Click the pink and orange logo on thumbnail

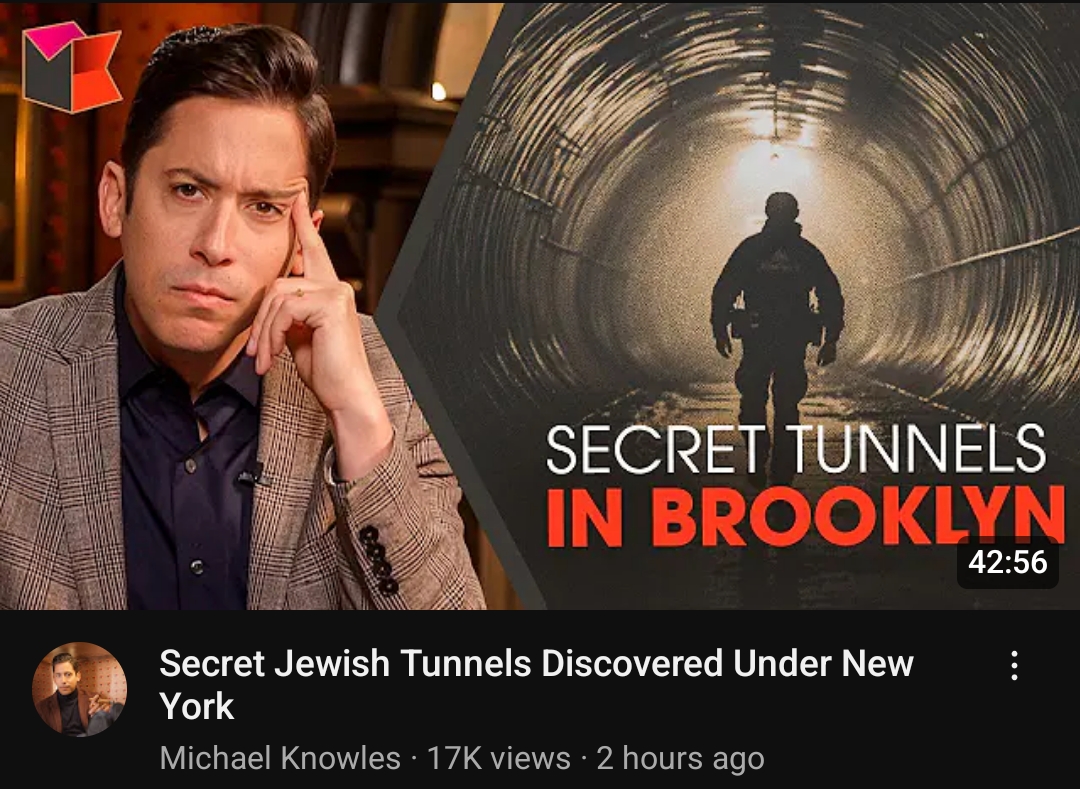[x=72, y=67]
